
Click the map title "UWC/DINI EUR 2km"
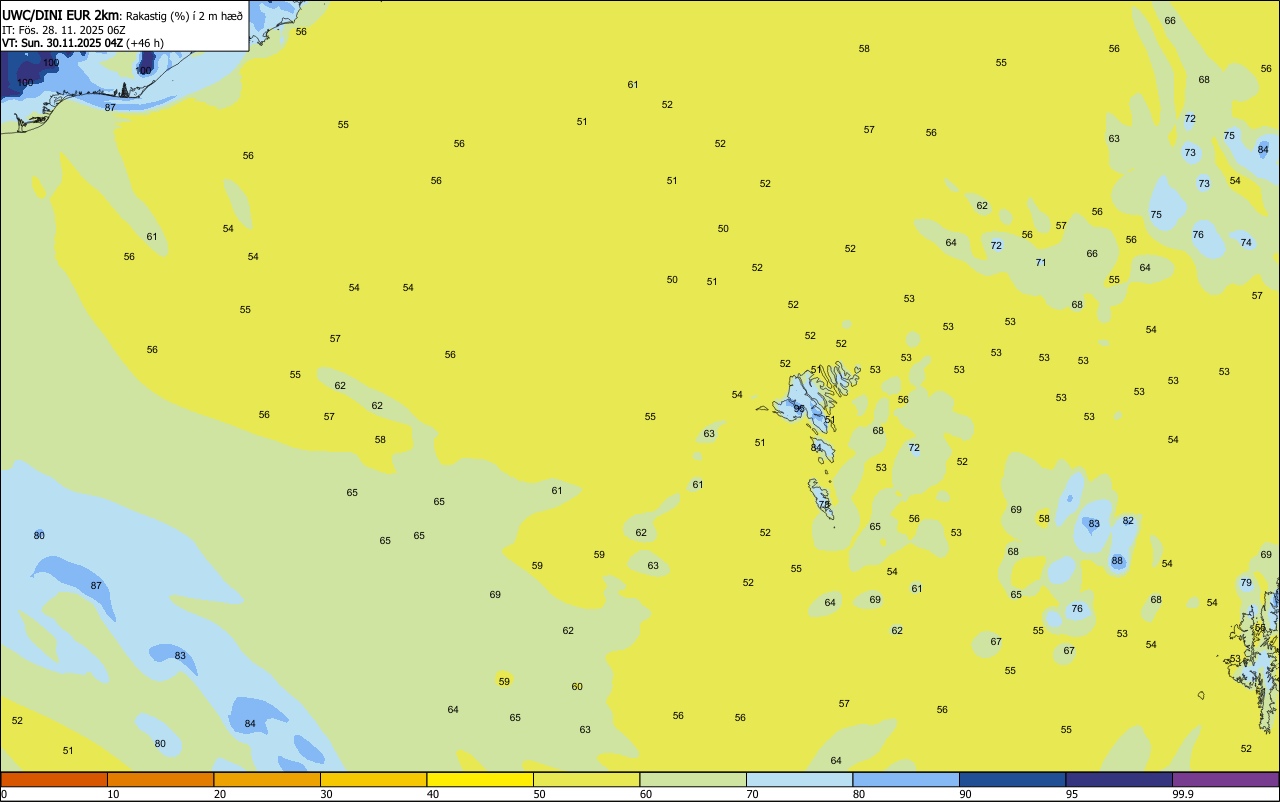coord(61,15)
